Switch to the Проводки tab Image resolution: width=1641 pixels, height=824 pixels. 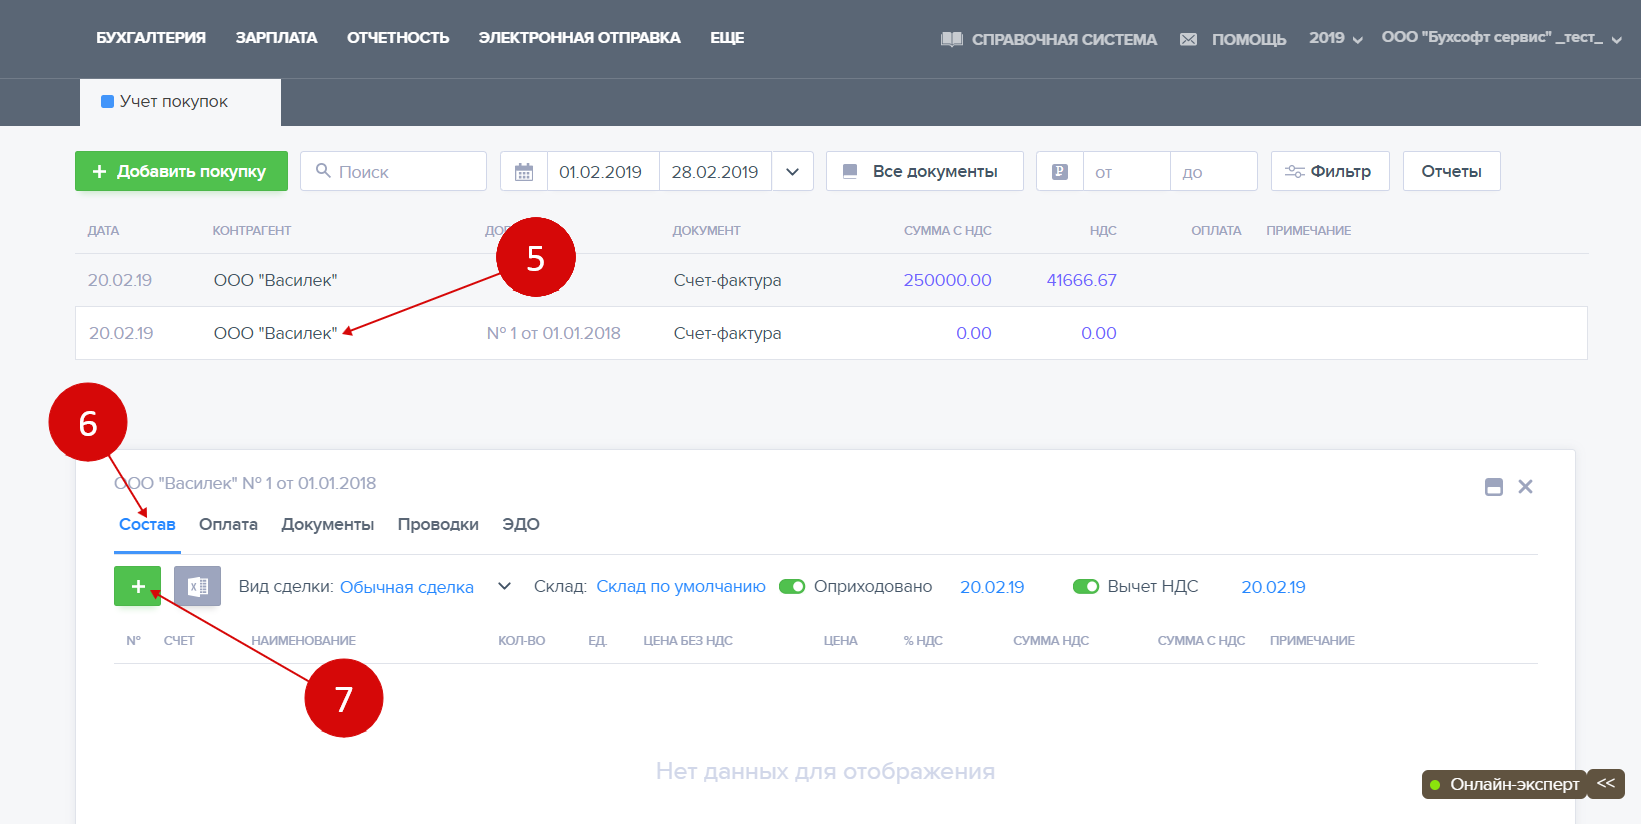pos(438,524)
